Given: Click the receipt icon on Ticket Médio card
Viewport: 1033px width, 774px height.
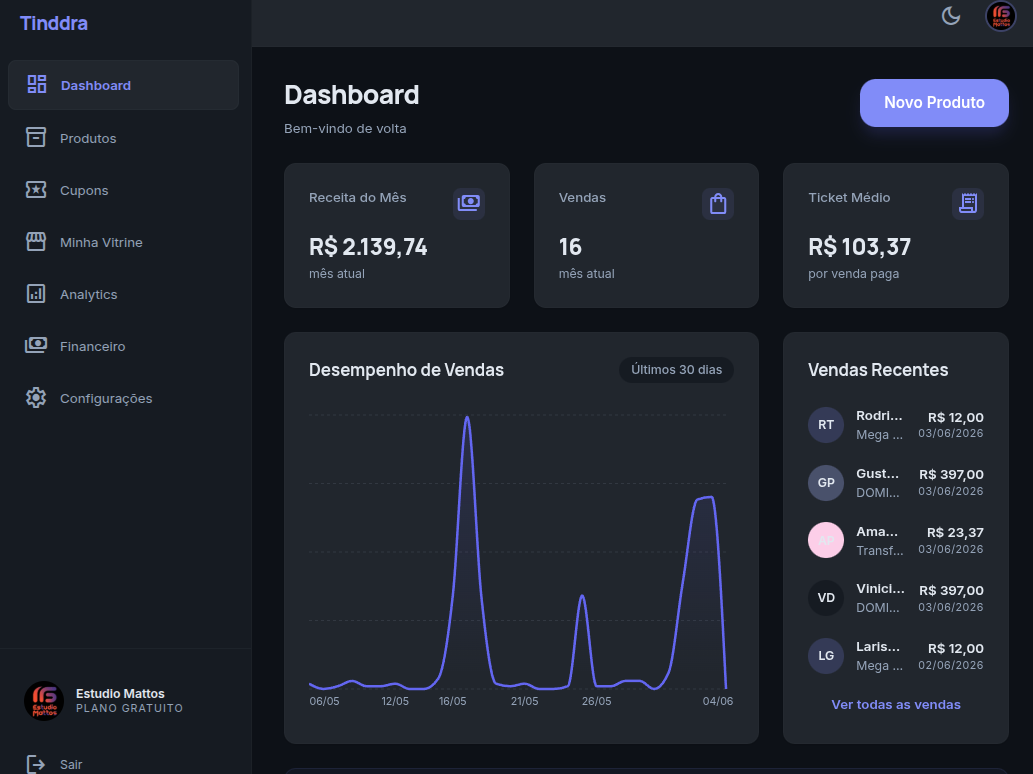Looking at the screenshot, I should coord(968,204).
